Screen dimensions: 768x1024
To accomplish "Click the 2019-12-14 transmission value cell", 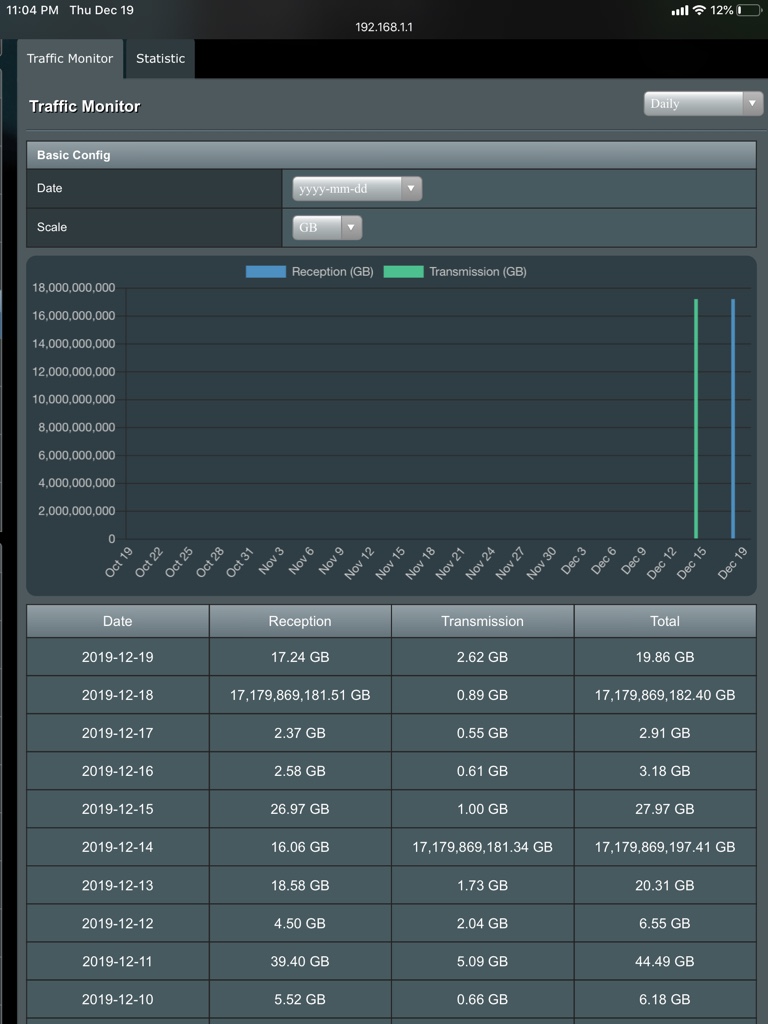I will pos(483,847).
